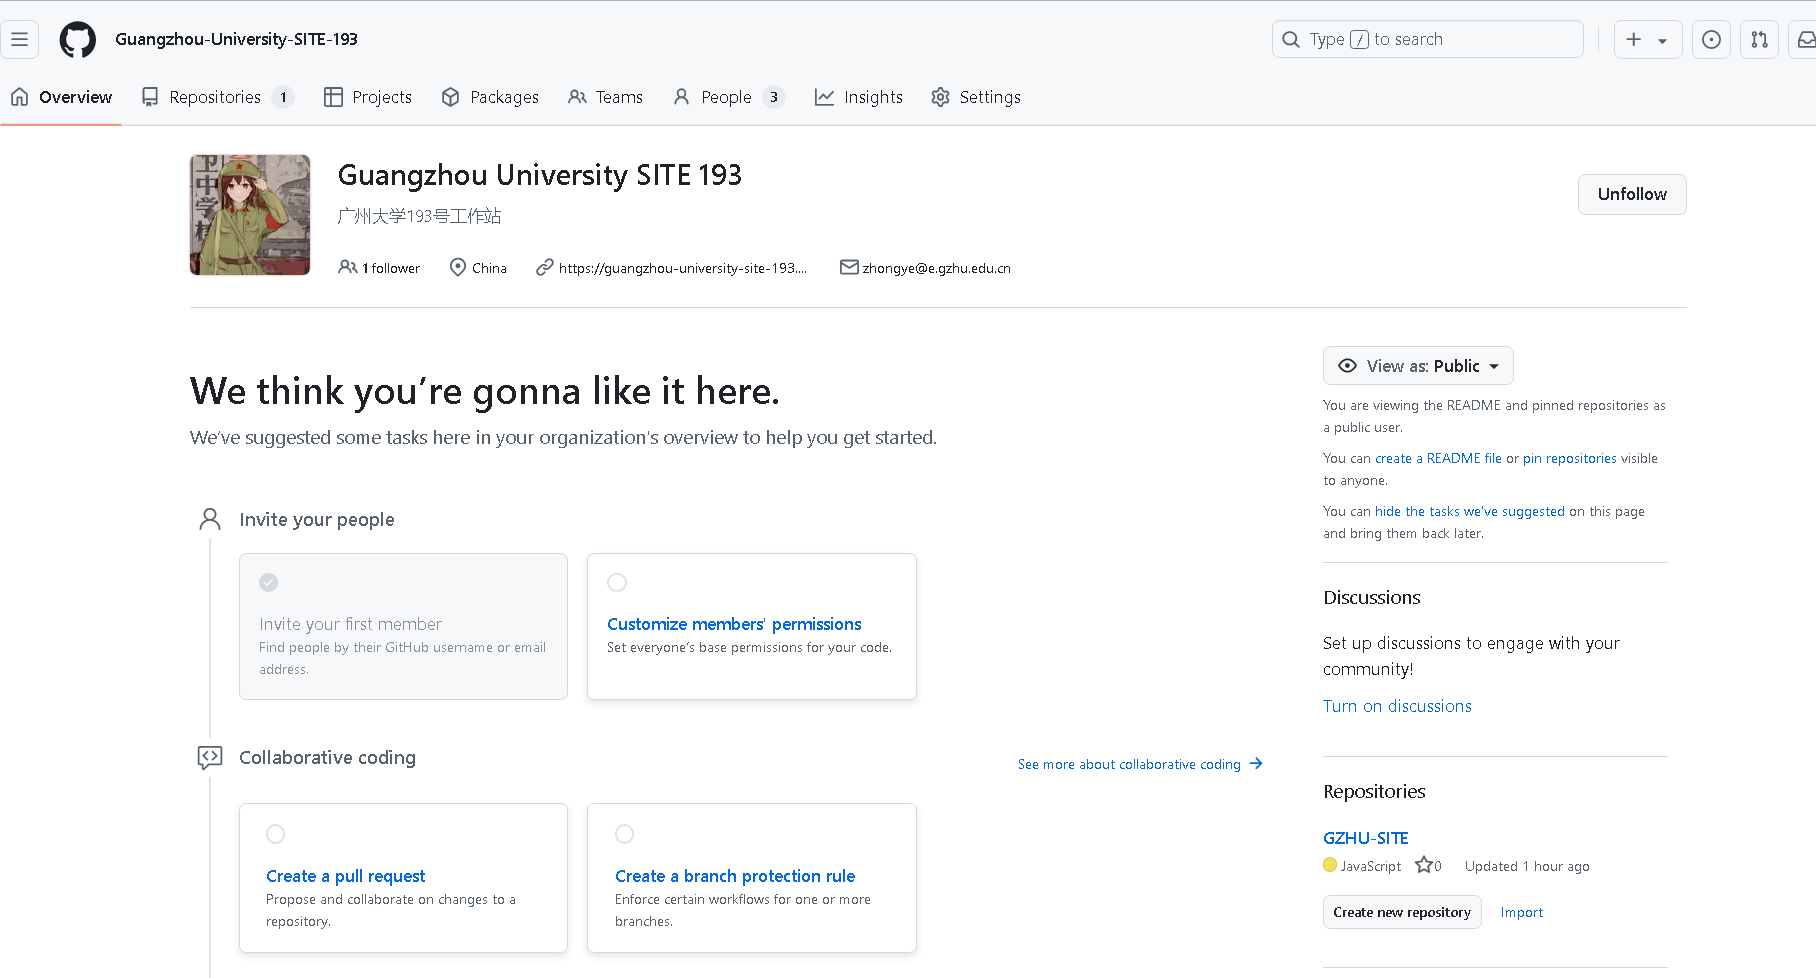Expand the View as: Public dropdown
This screenshot has width=1816, height=978.
point(1417,366)
